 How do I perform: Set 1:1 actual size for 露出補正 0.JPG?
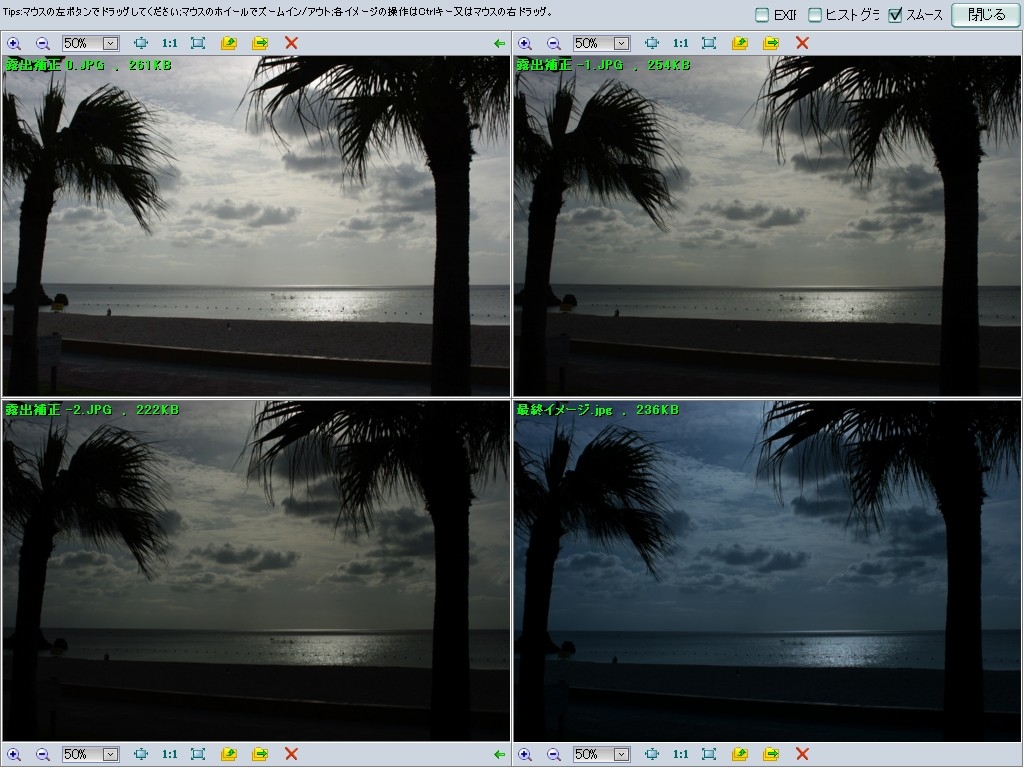170,43
